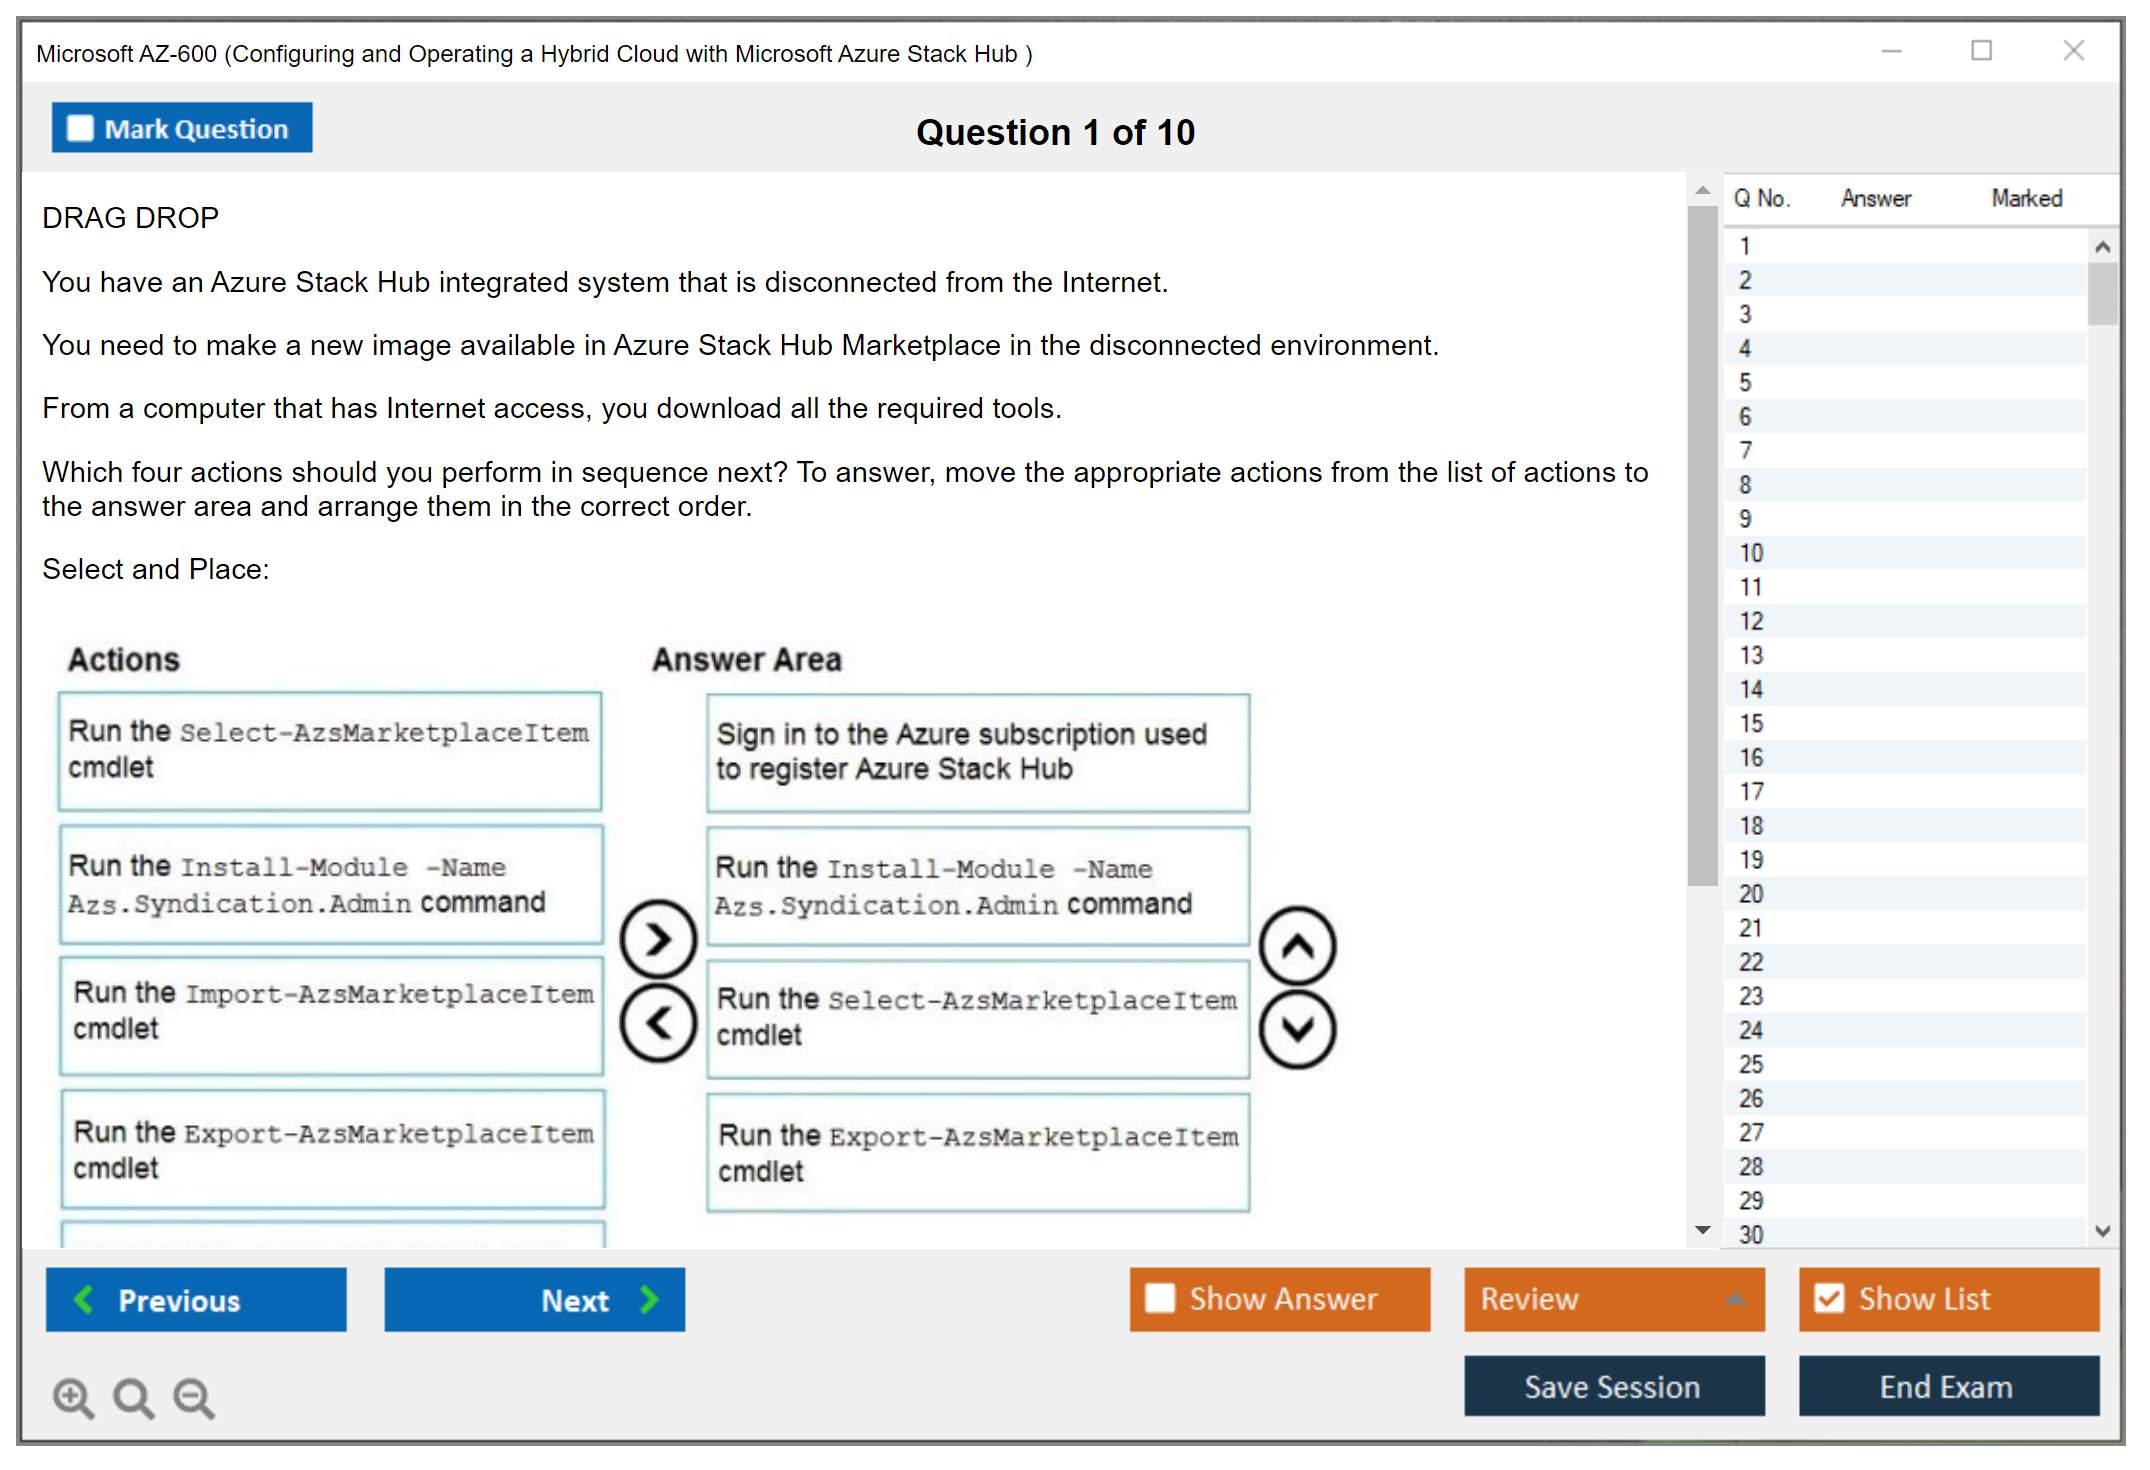Screen dimensions: 2150x1470
Task: Select question 22 in the list
Action: pos(1751,962)
